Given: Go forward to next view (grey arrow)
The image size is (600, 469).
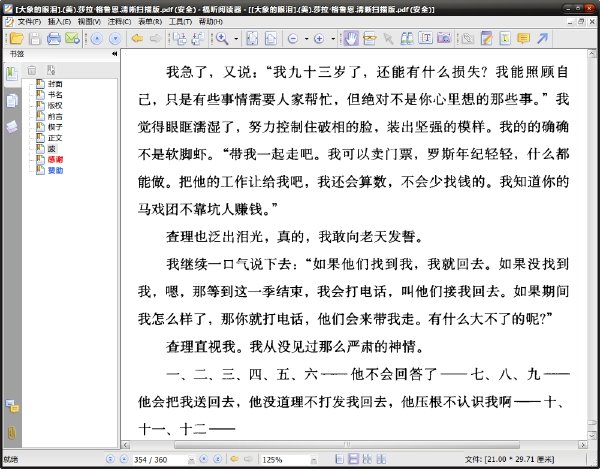Looking at the screenshot, I should click(155, 39).
